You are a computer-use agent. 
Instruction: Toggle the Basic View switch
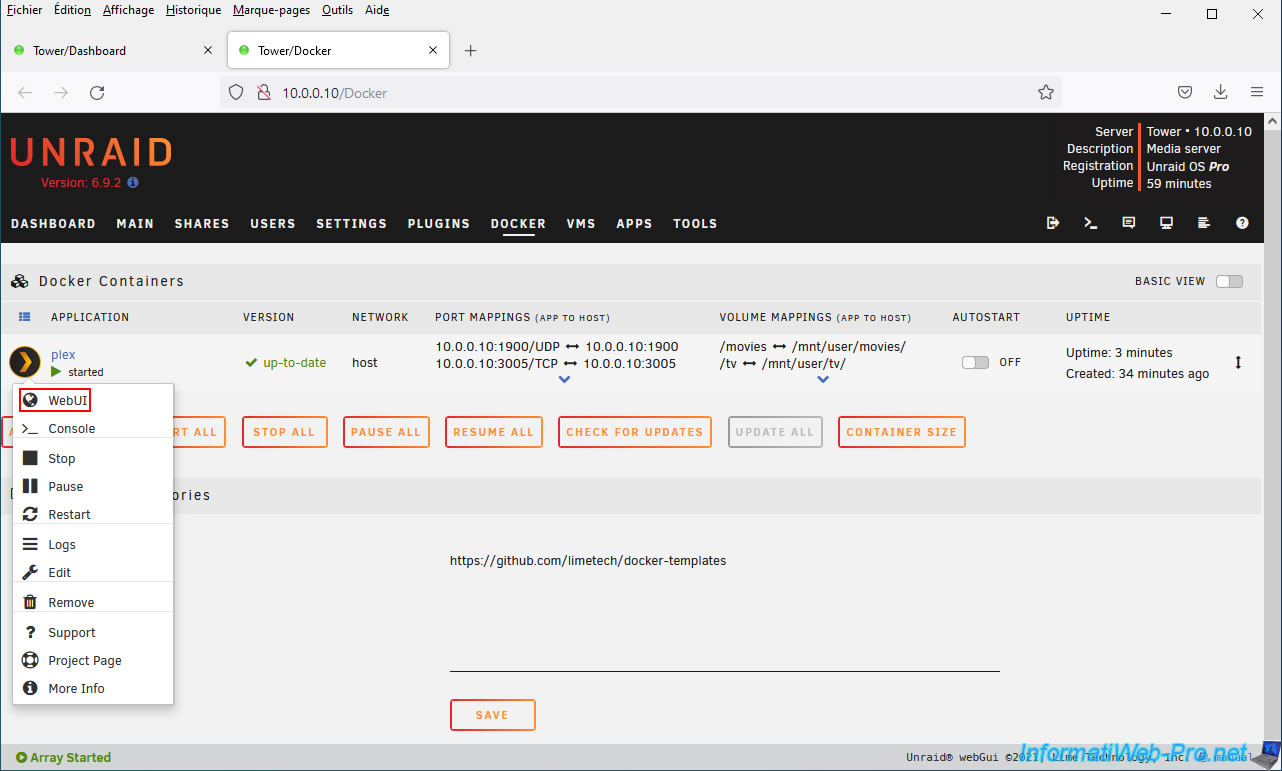(1229, 281)
